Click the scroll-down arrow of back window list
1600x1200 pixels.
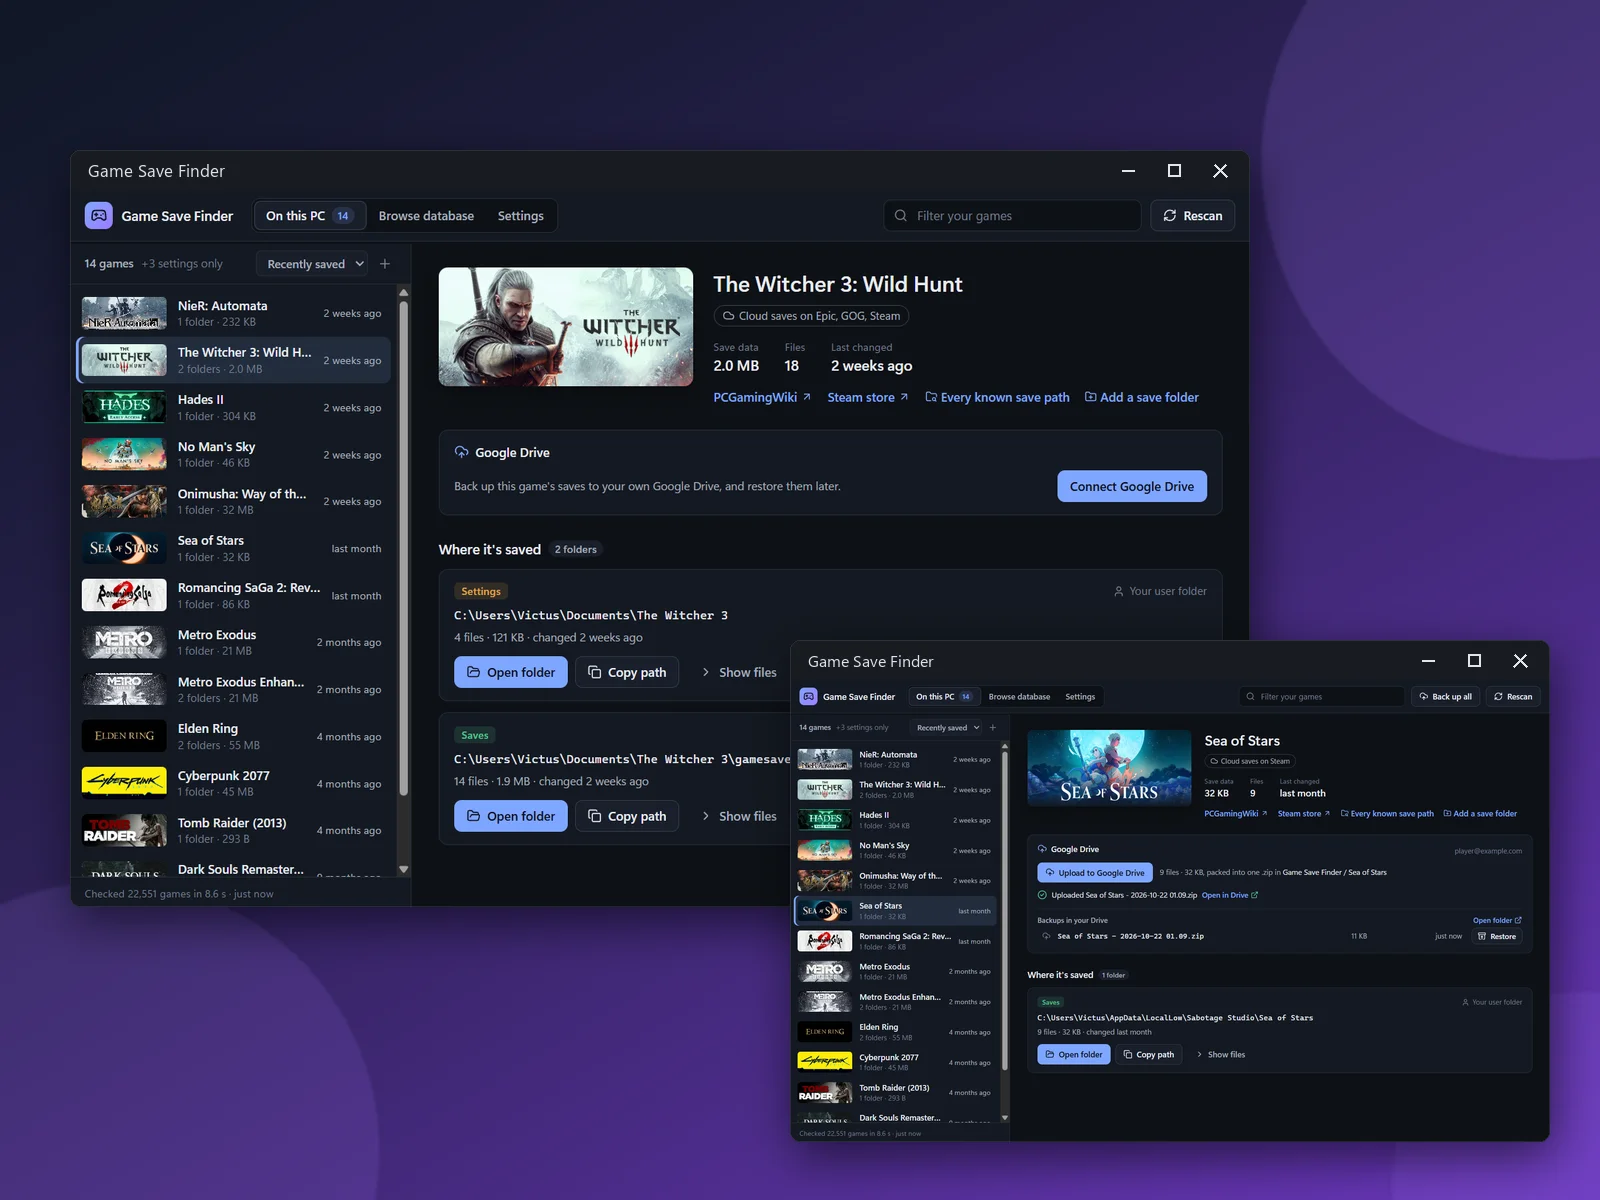[404, 870]
